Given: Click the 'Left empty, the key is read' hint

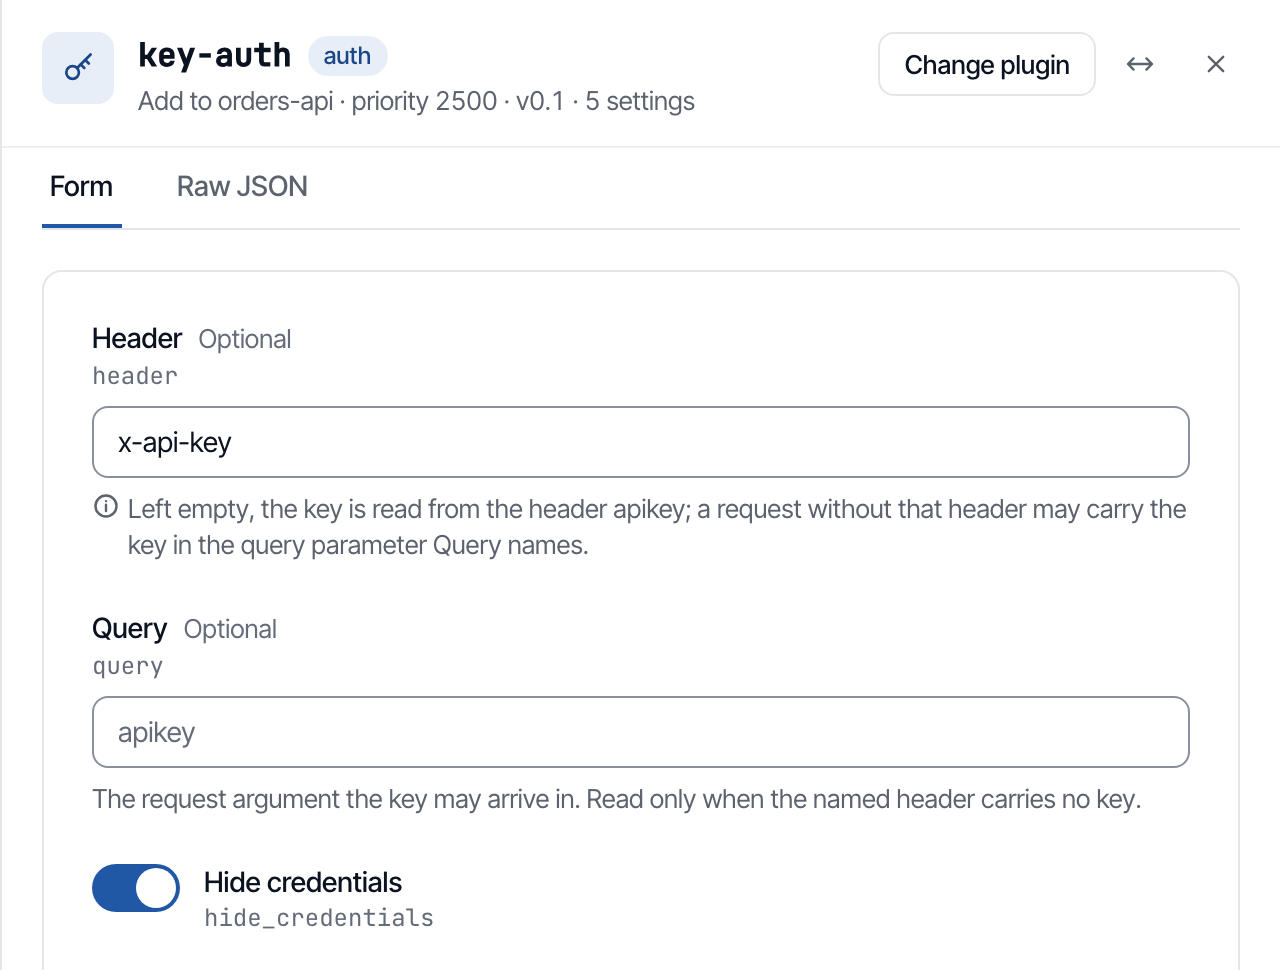Looking at the screenshot, I should coord(657,527).
